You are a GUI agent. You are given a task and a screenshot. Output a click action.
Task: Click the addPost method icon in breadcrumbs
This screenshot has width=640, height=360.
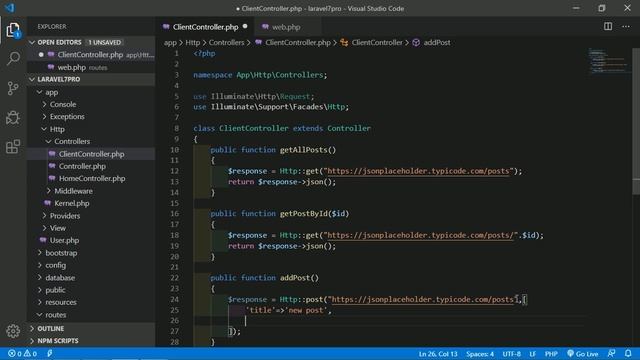(x=416, y=42)
